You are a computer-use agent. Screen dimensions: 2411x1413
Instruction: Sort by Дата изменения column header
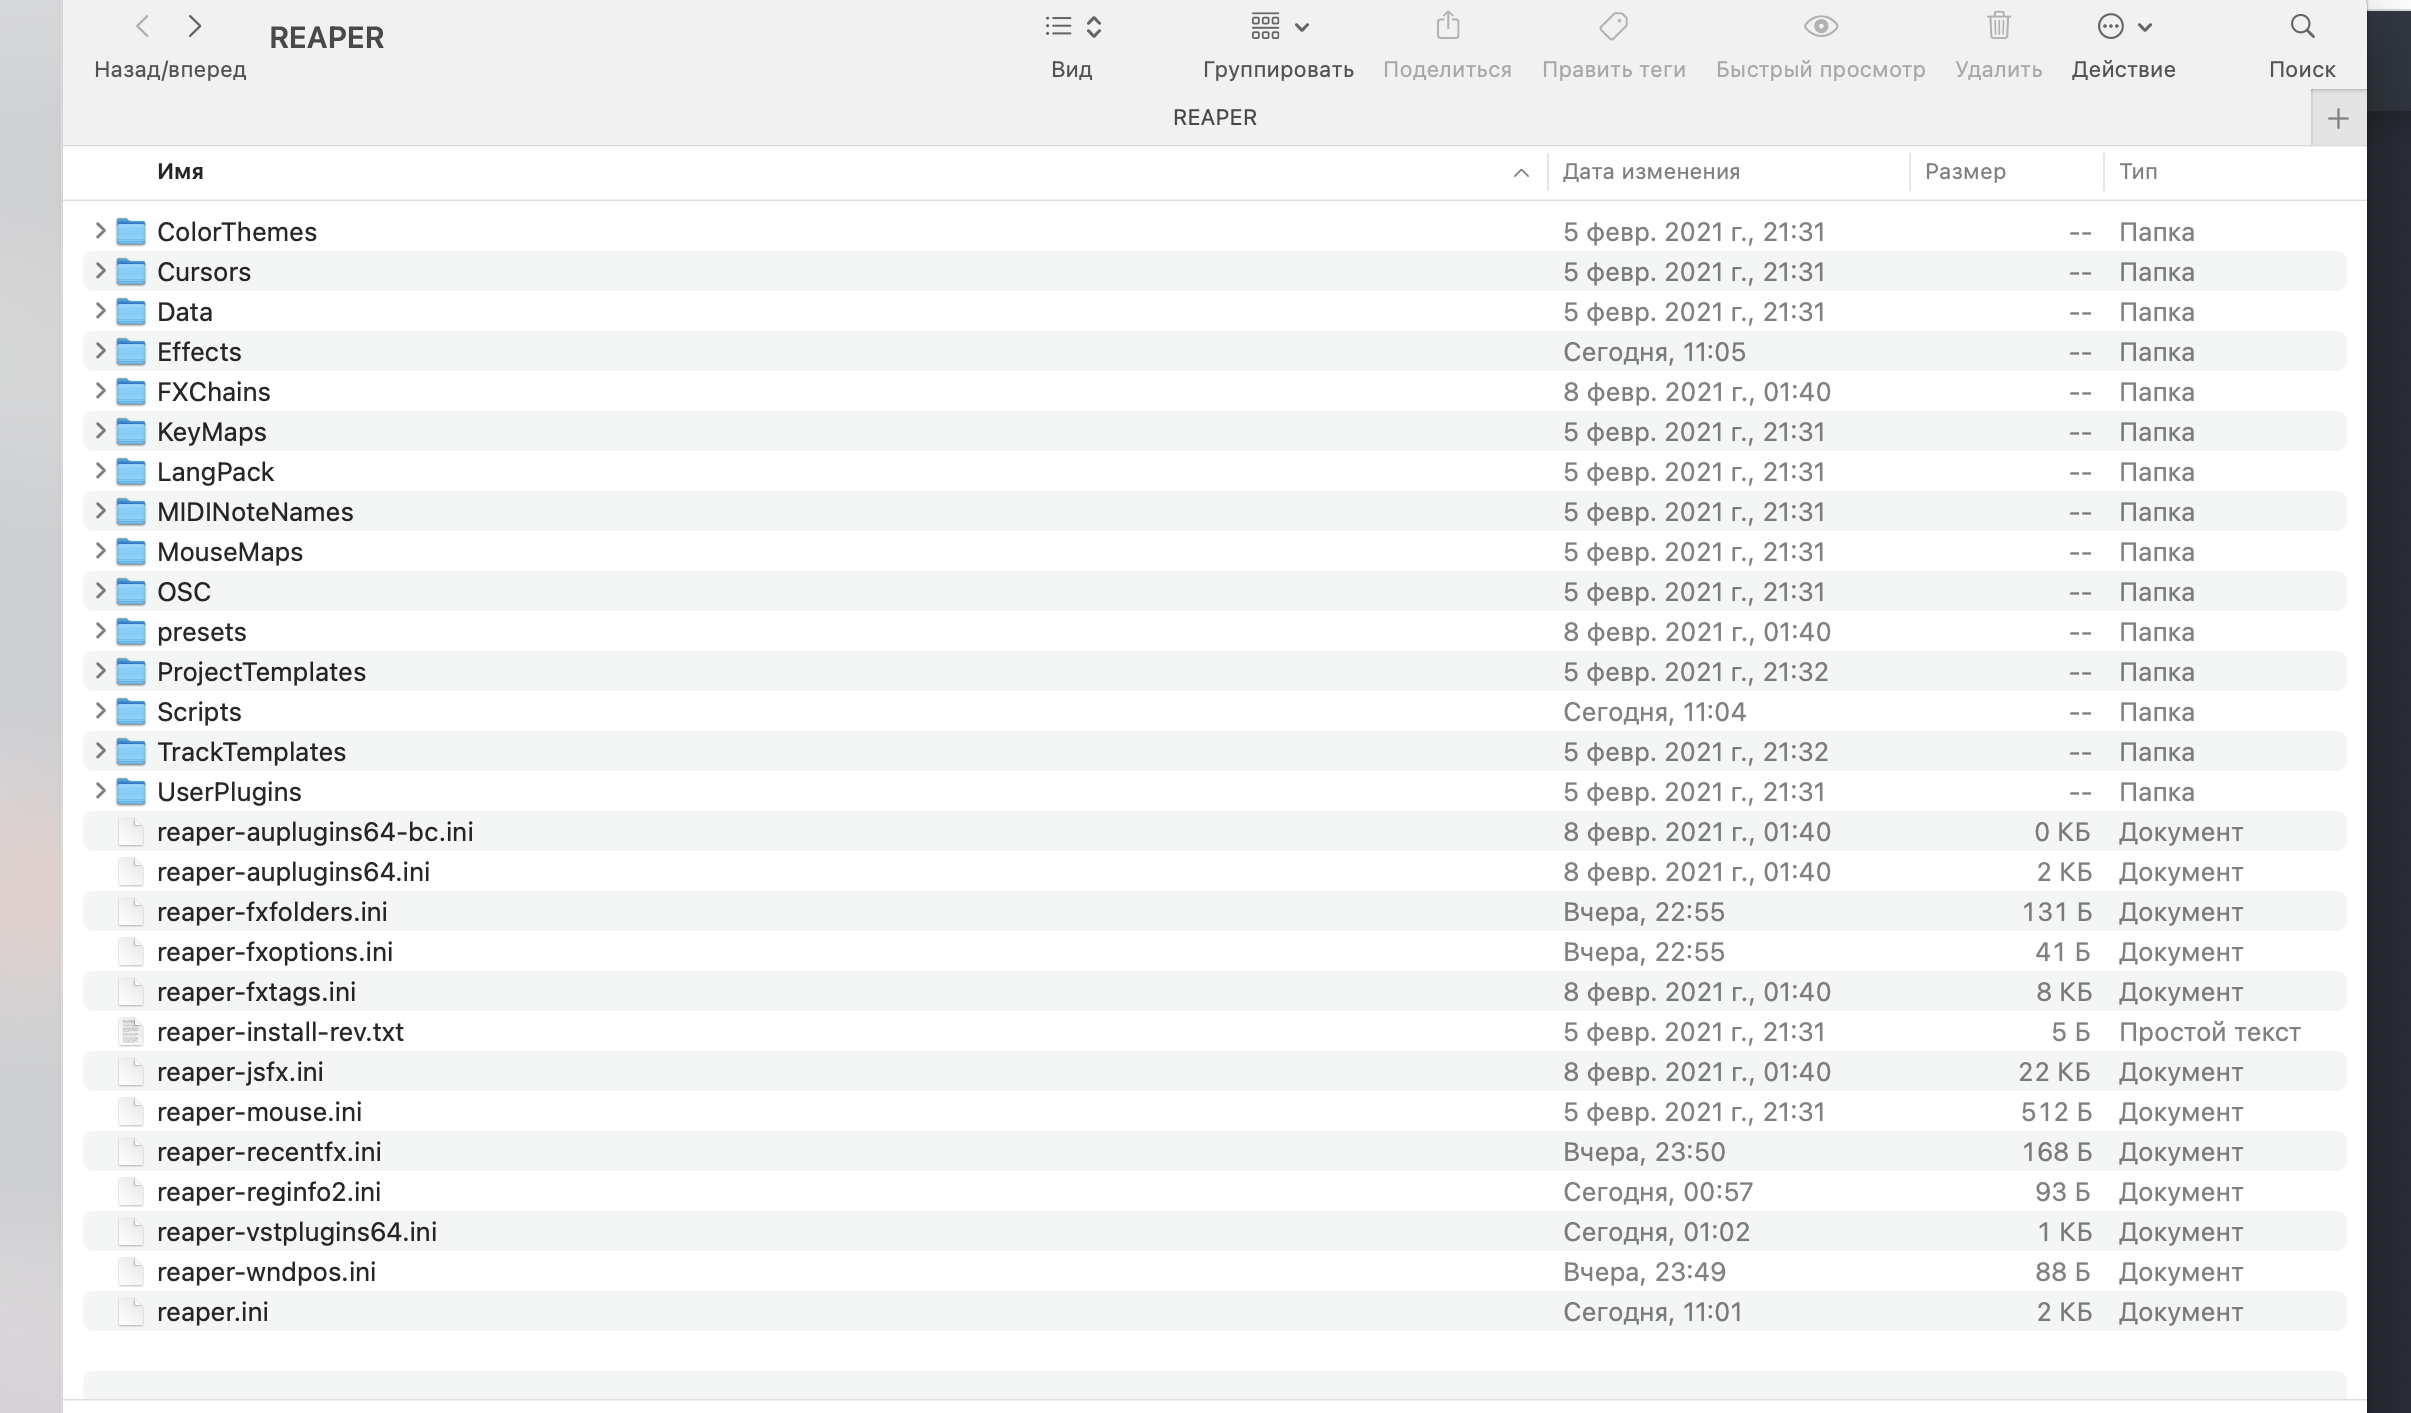pyautogui.click(x=1651, y=172)
